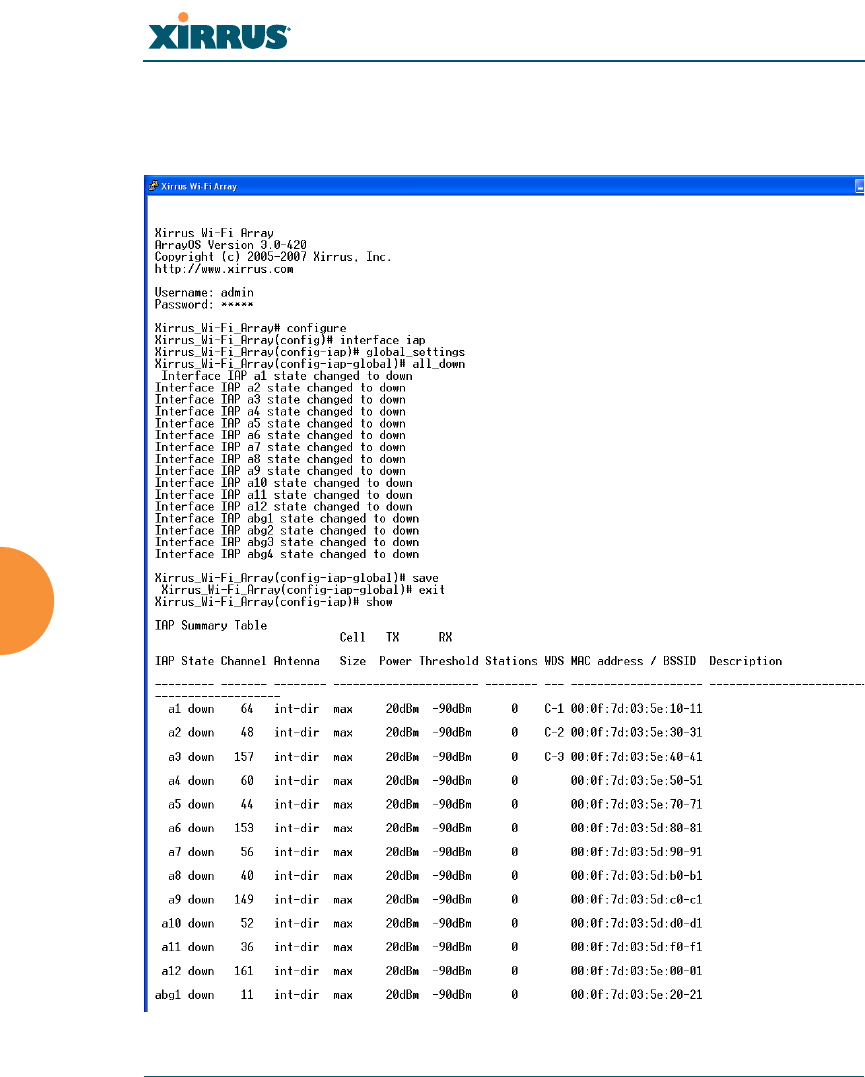
Task: Click the 'show' command prompt line
Action: (273, 602)
